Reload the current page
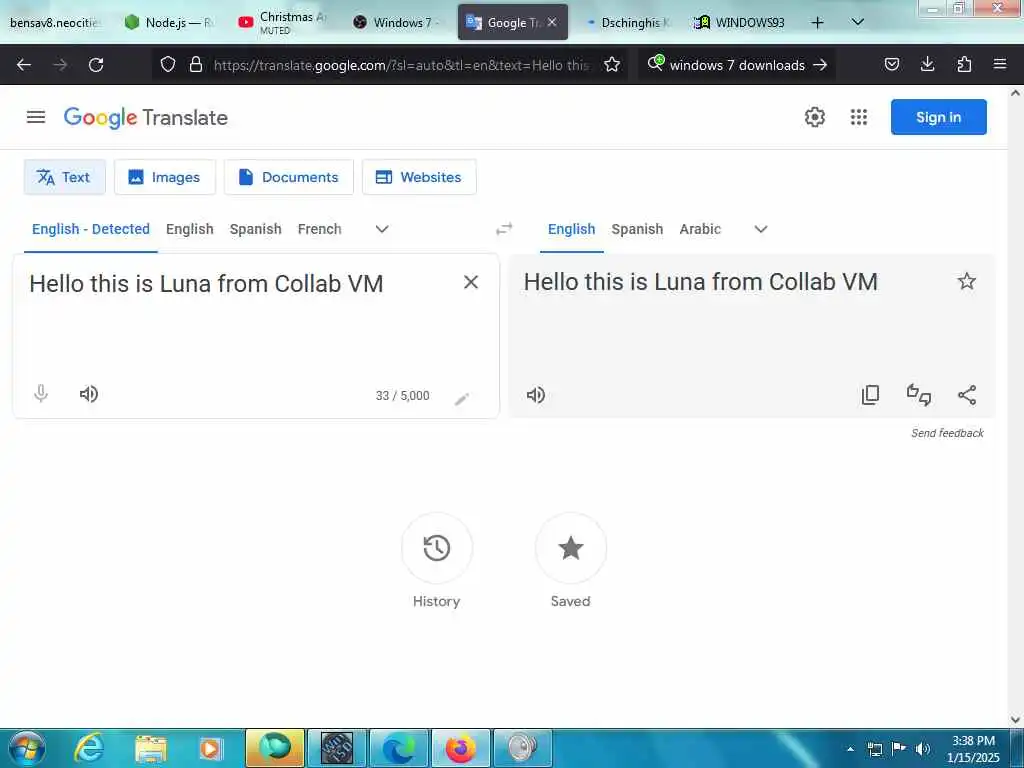The height and width of the screenshot is (768, 1024). pos(96,65)
